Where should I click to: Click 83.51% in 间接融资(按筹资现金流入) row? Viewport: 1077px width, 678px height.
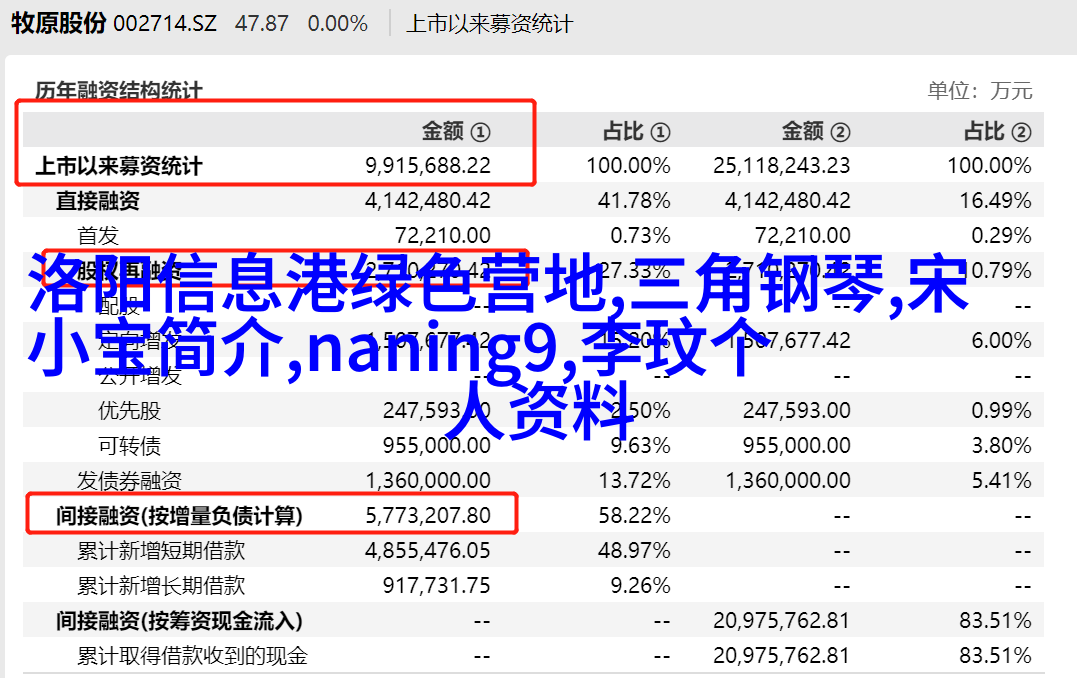pyautogui.click(x=995, y=621)
